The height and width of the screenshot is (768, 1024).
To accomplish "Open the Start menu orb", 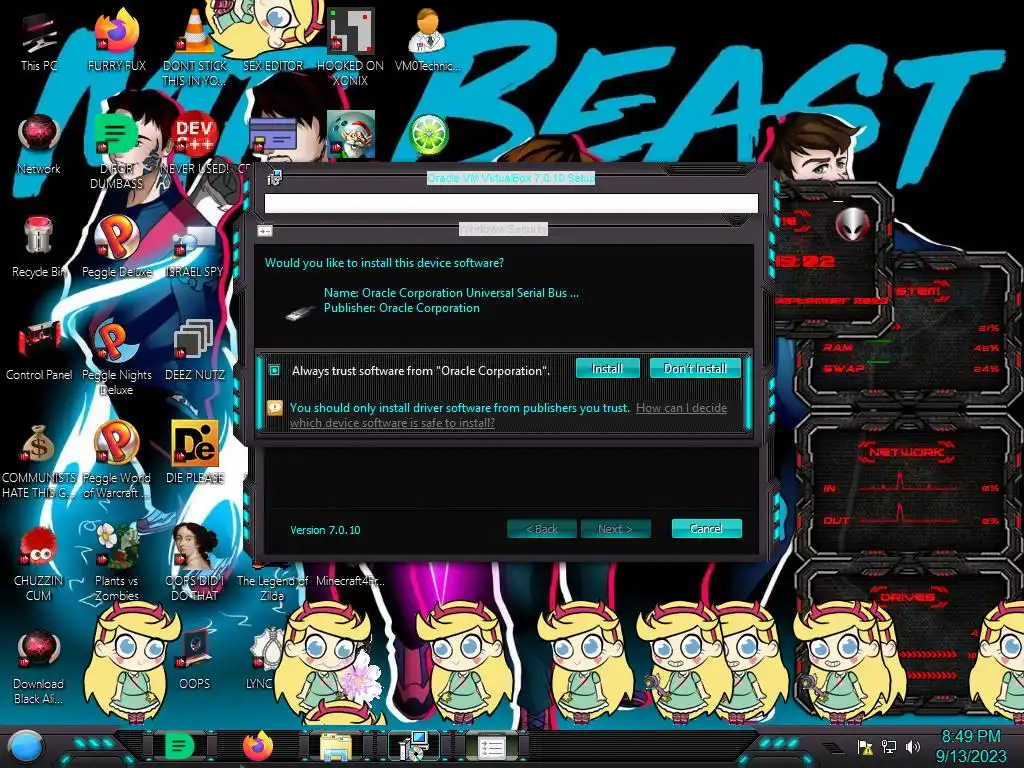I will tap(25, 746).
